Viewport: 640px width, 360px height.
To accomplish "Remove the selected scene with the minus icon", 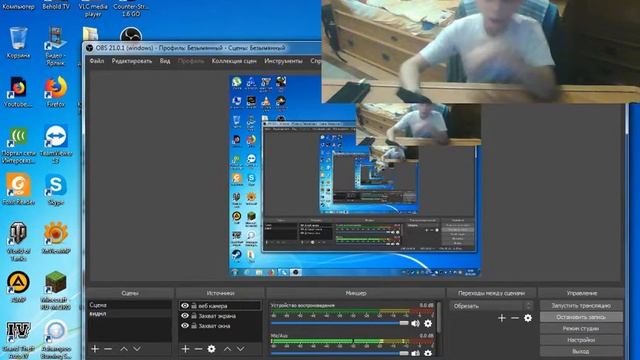I will point(108,349).
